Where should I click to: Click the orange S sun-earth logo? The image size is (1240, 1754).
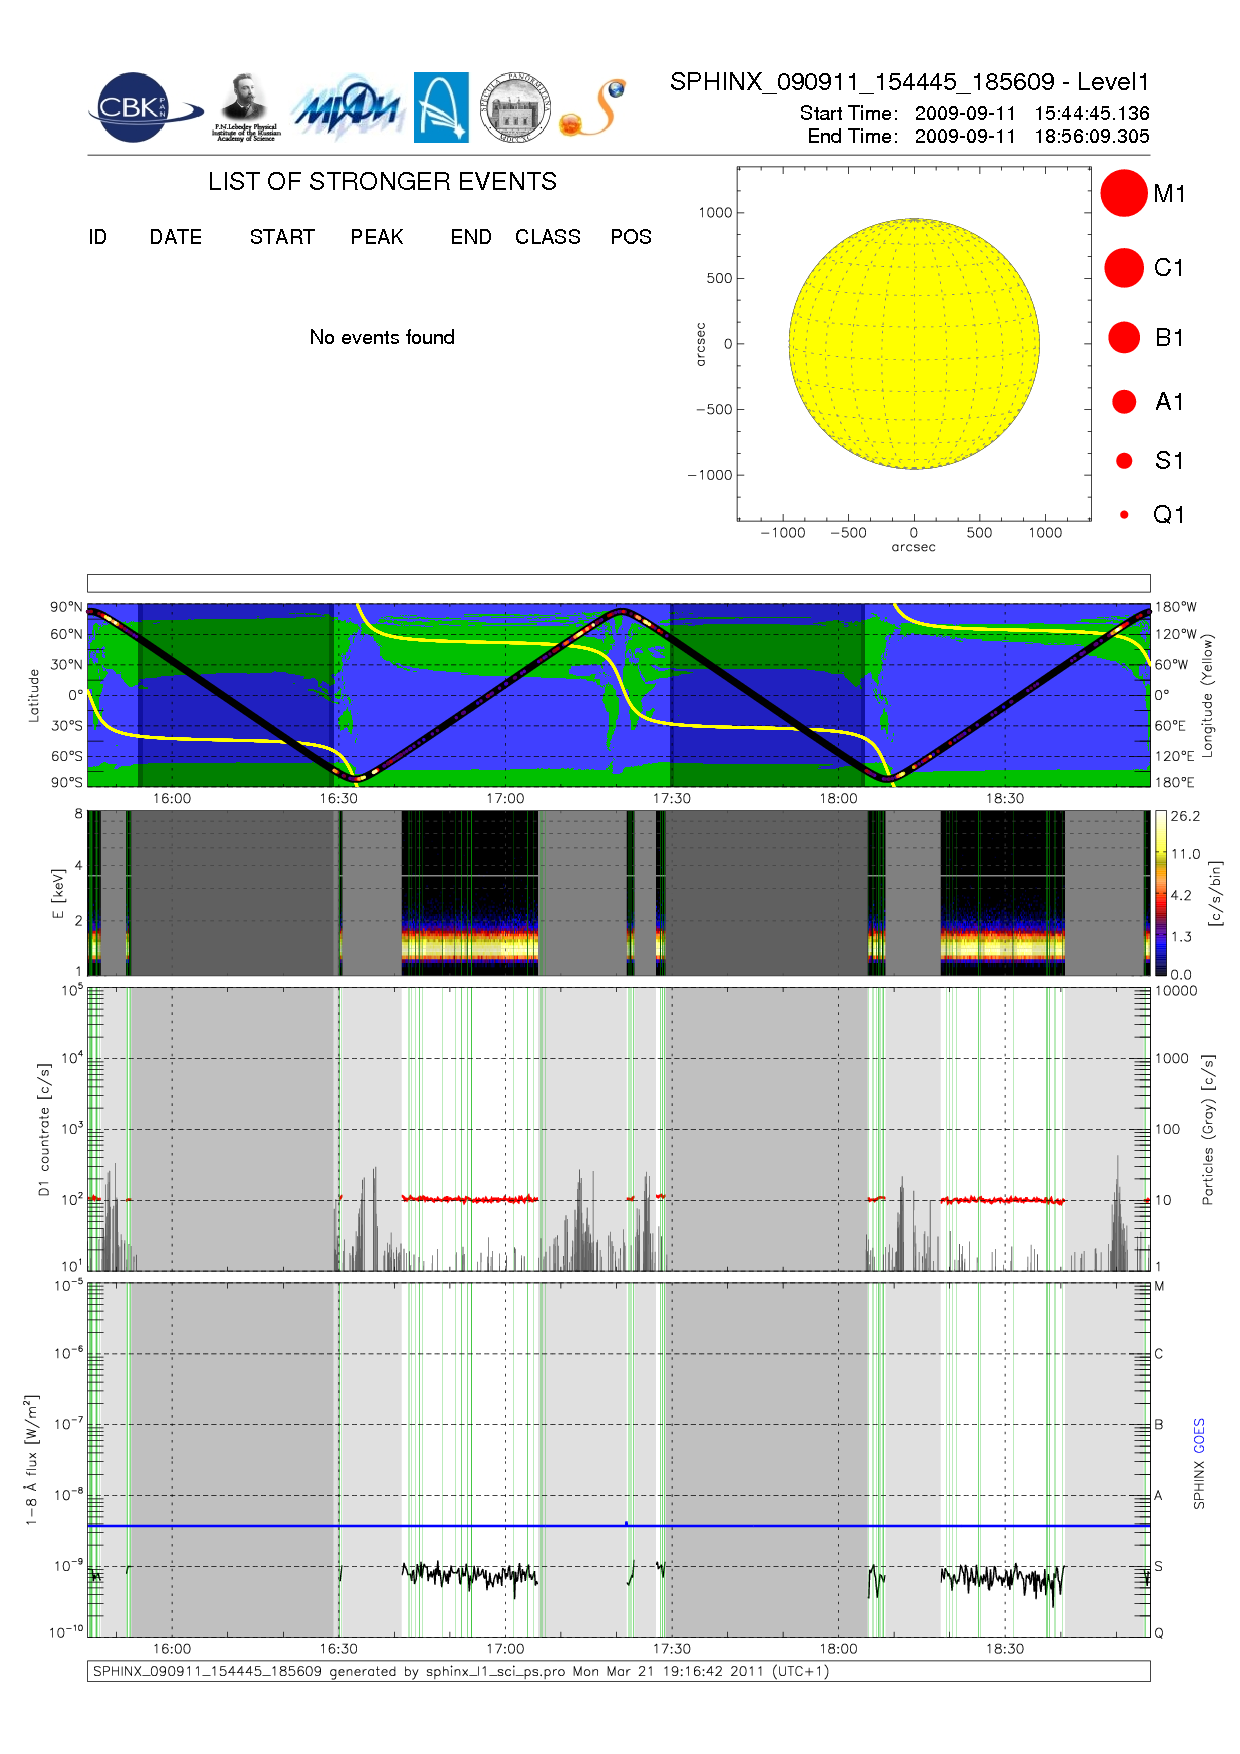[593, 108]
